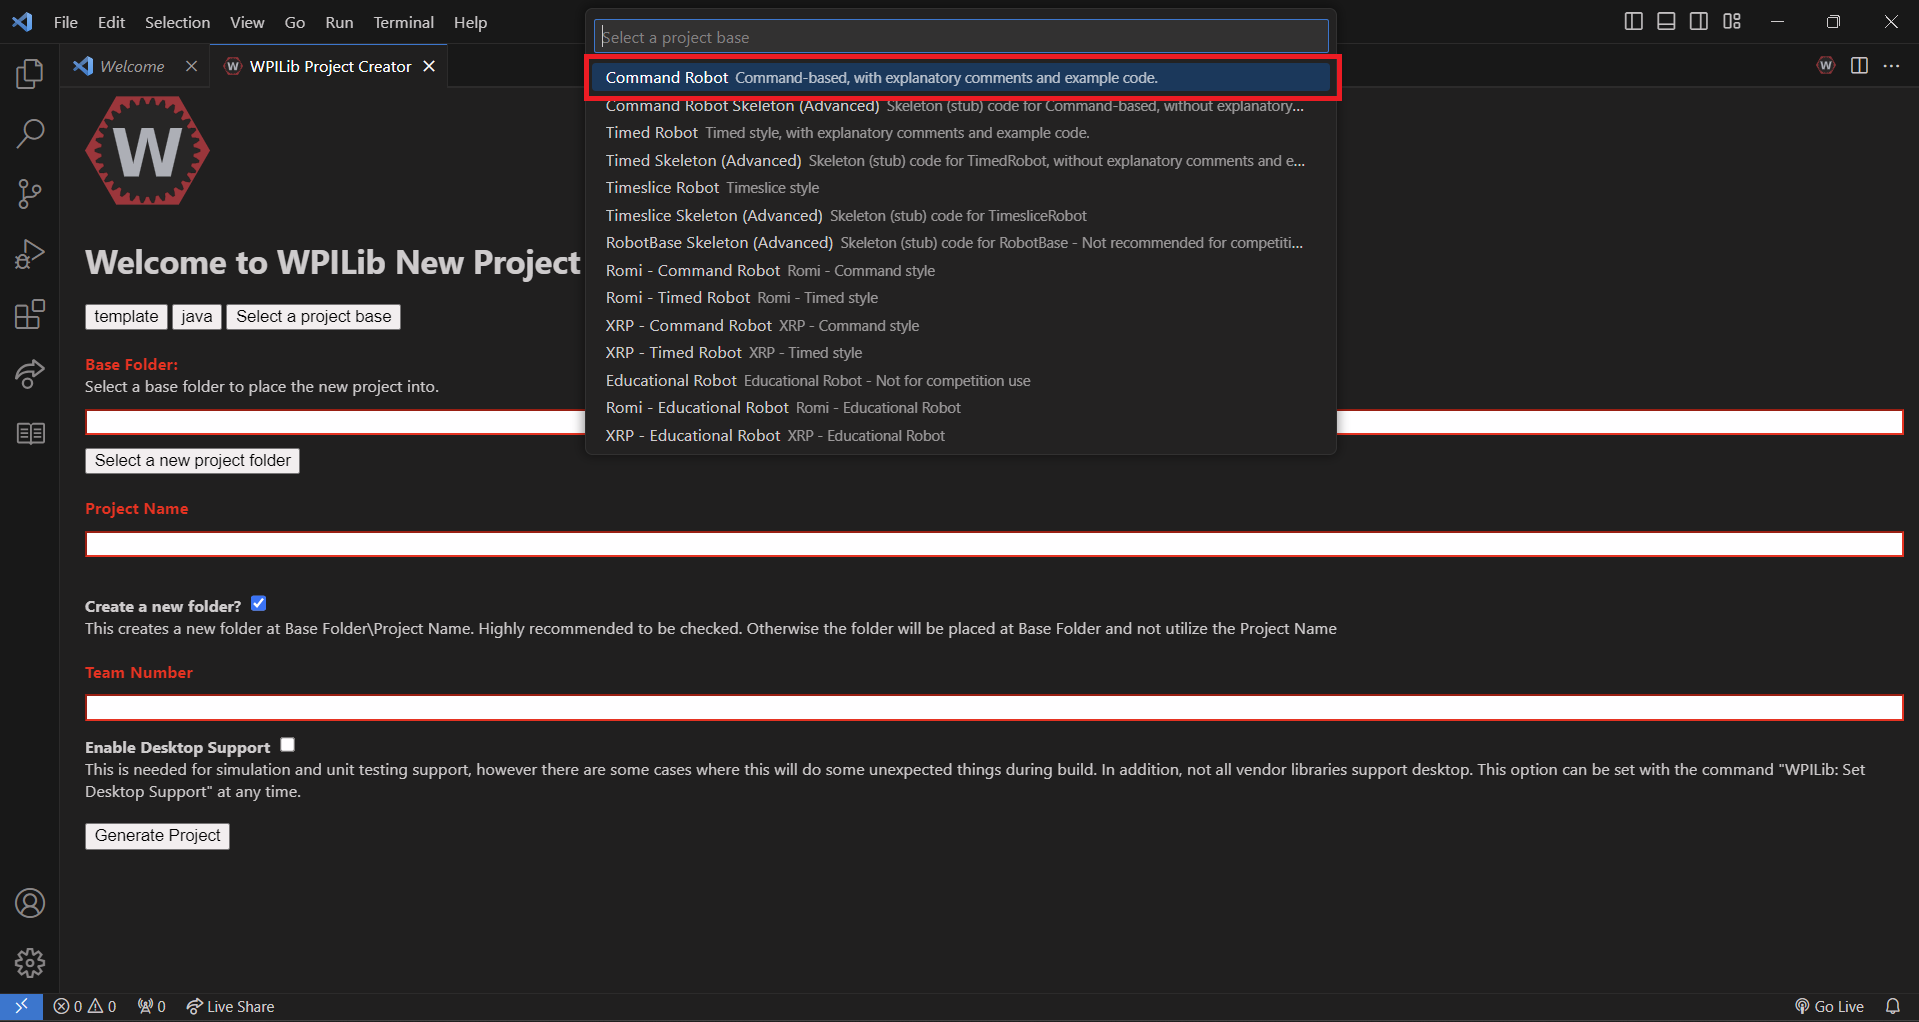Switch to the Welcome tab

(135, 66)
